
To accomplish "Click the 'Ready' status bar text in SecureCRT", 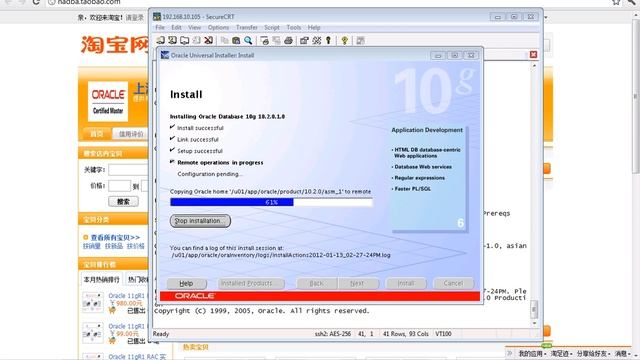I will click(x=161, y=334).
